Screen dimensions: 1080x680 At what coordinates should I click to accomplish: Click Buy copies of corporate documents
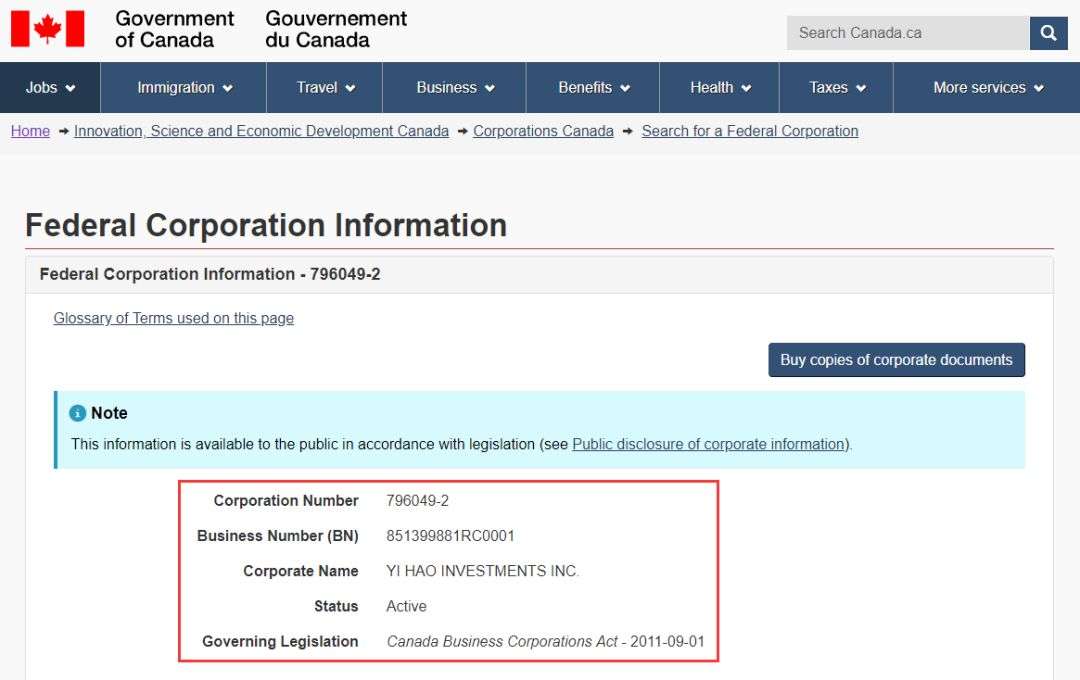point(896,360)
